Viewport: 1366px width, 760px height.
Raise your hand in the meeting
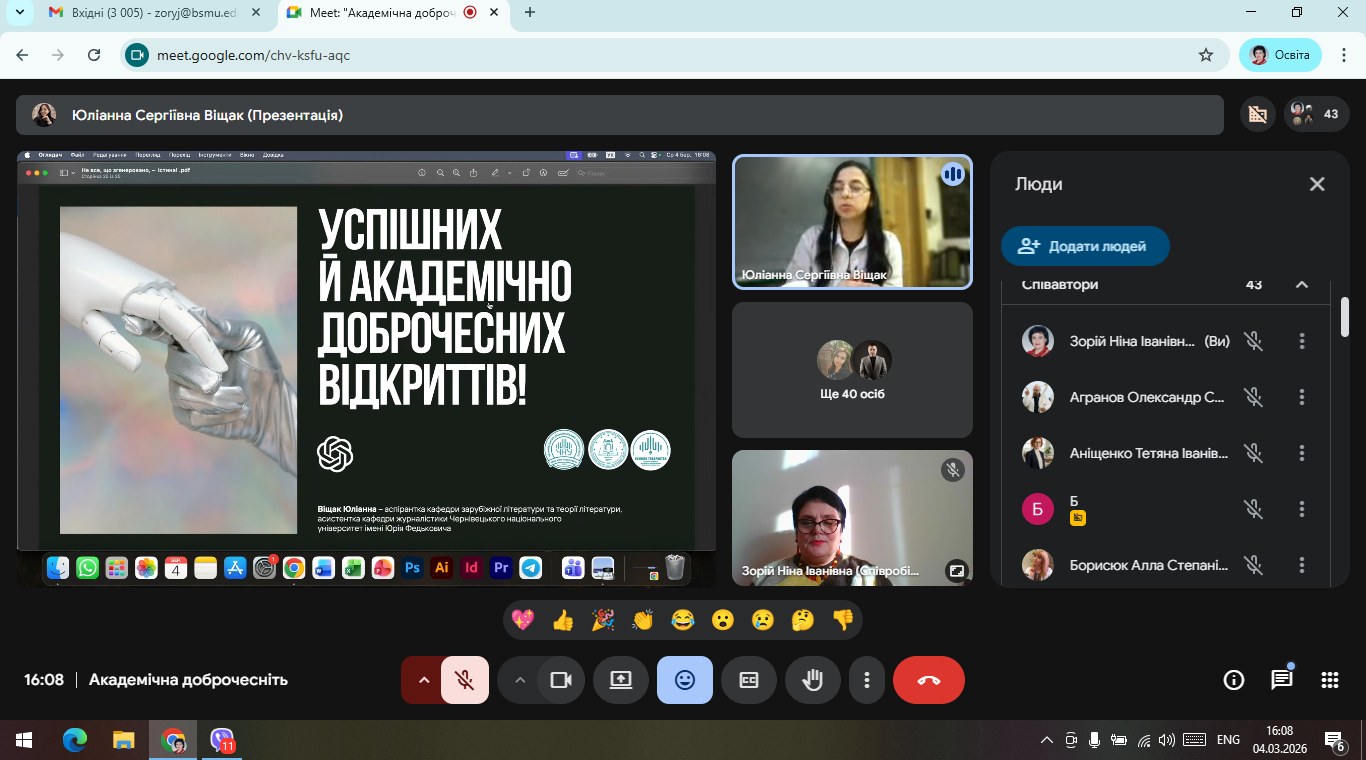(812, 680)
